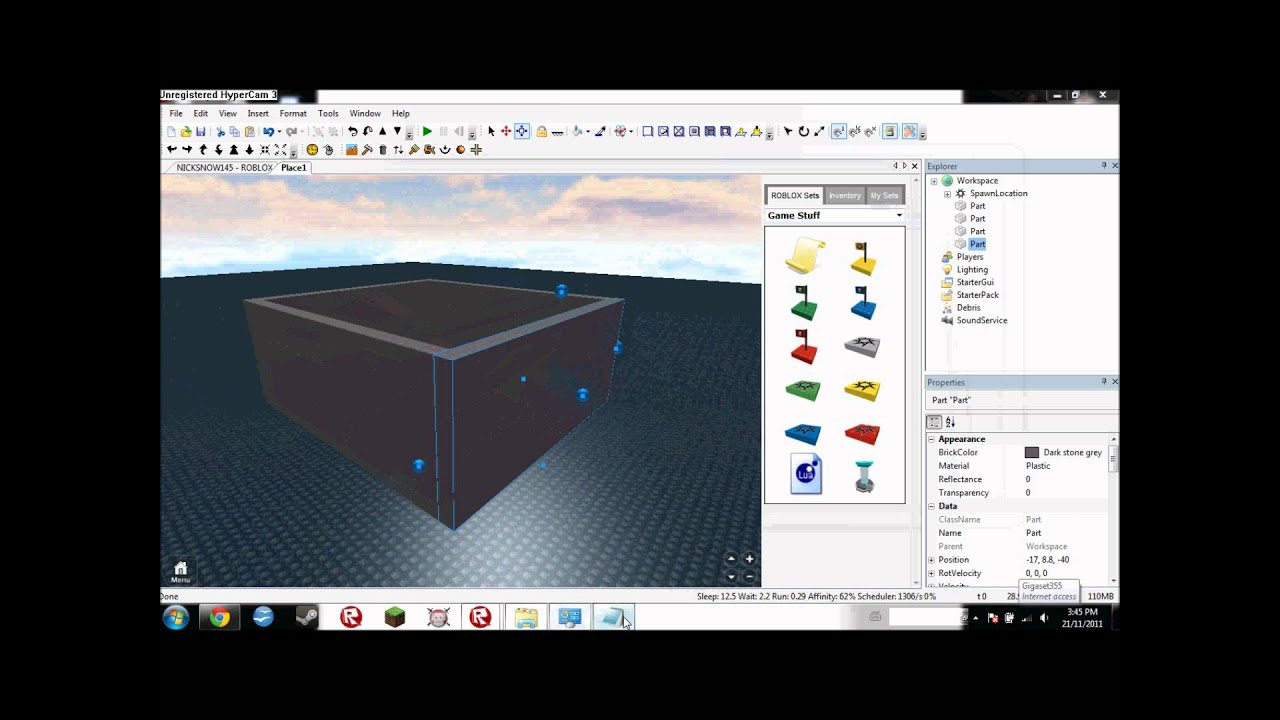Open the Insert menu
This screenshot has width=1280, height=720.
click(x=258, y=114)
